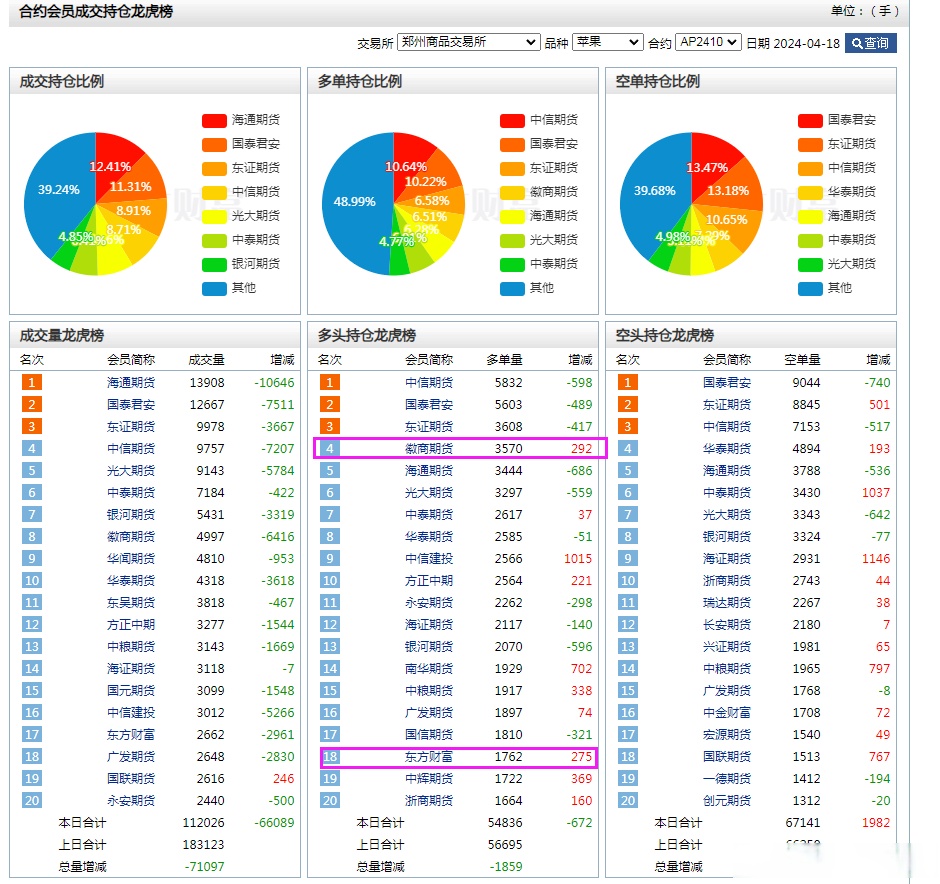Click the rank 1 badge in 成交量龙虎榜
Image resolution: width=940 pixels, height=884 pixels.
point(31,383)
